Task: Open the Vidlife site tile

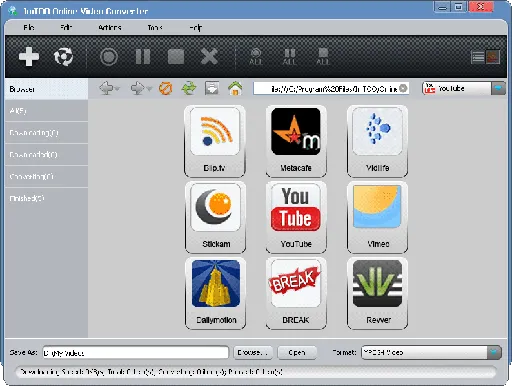Action: pos(377,141)
